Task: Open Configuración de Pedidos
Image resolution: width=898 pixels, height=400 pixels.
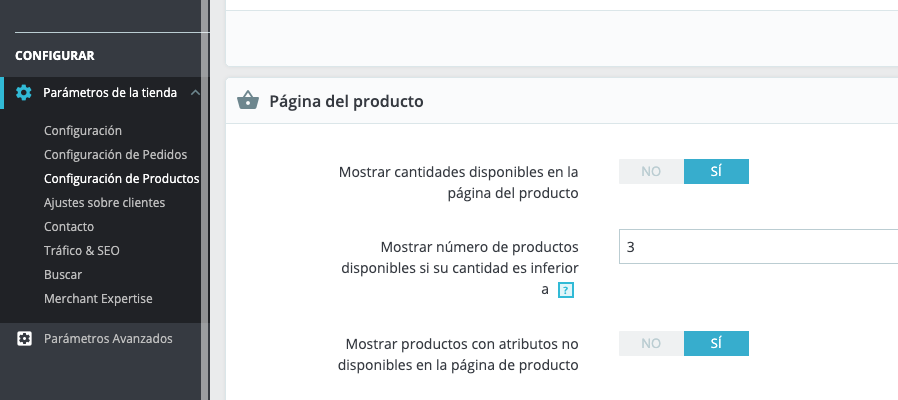Action: 115,154
